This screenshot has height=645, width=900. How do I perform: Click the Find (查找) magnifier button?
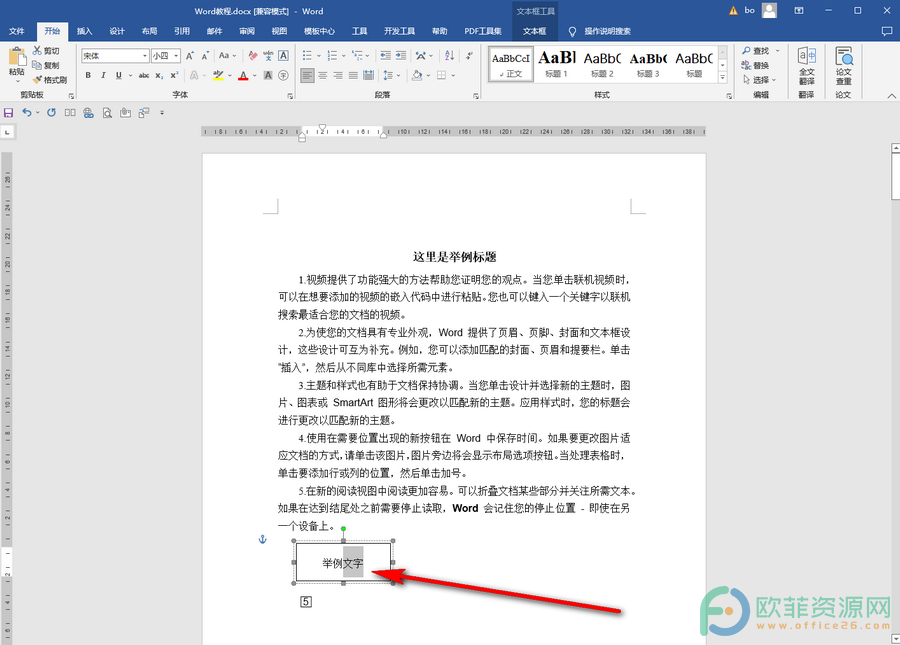point(756,50)
